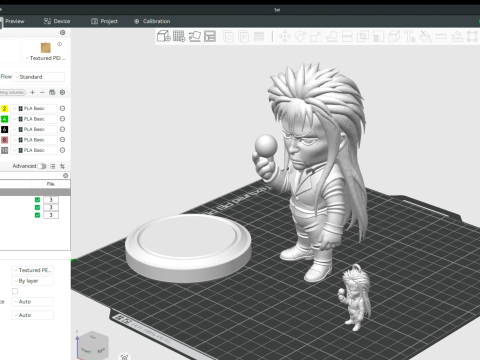Click the info icon beside plate thumbnail
480x360 pixels.
tap(59, 44)
